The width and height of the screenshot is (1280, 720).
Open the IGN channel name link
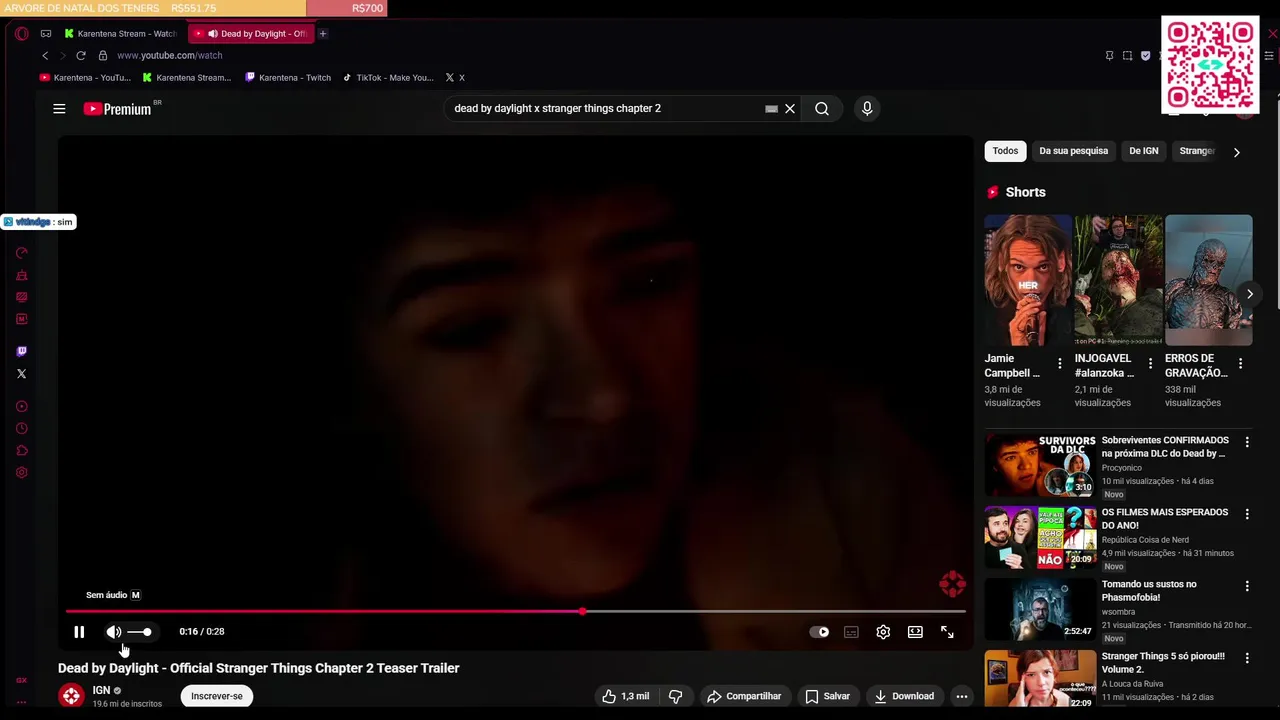coord(101,690)
